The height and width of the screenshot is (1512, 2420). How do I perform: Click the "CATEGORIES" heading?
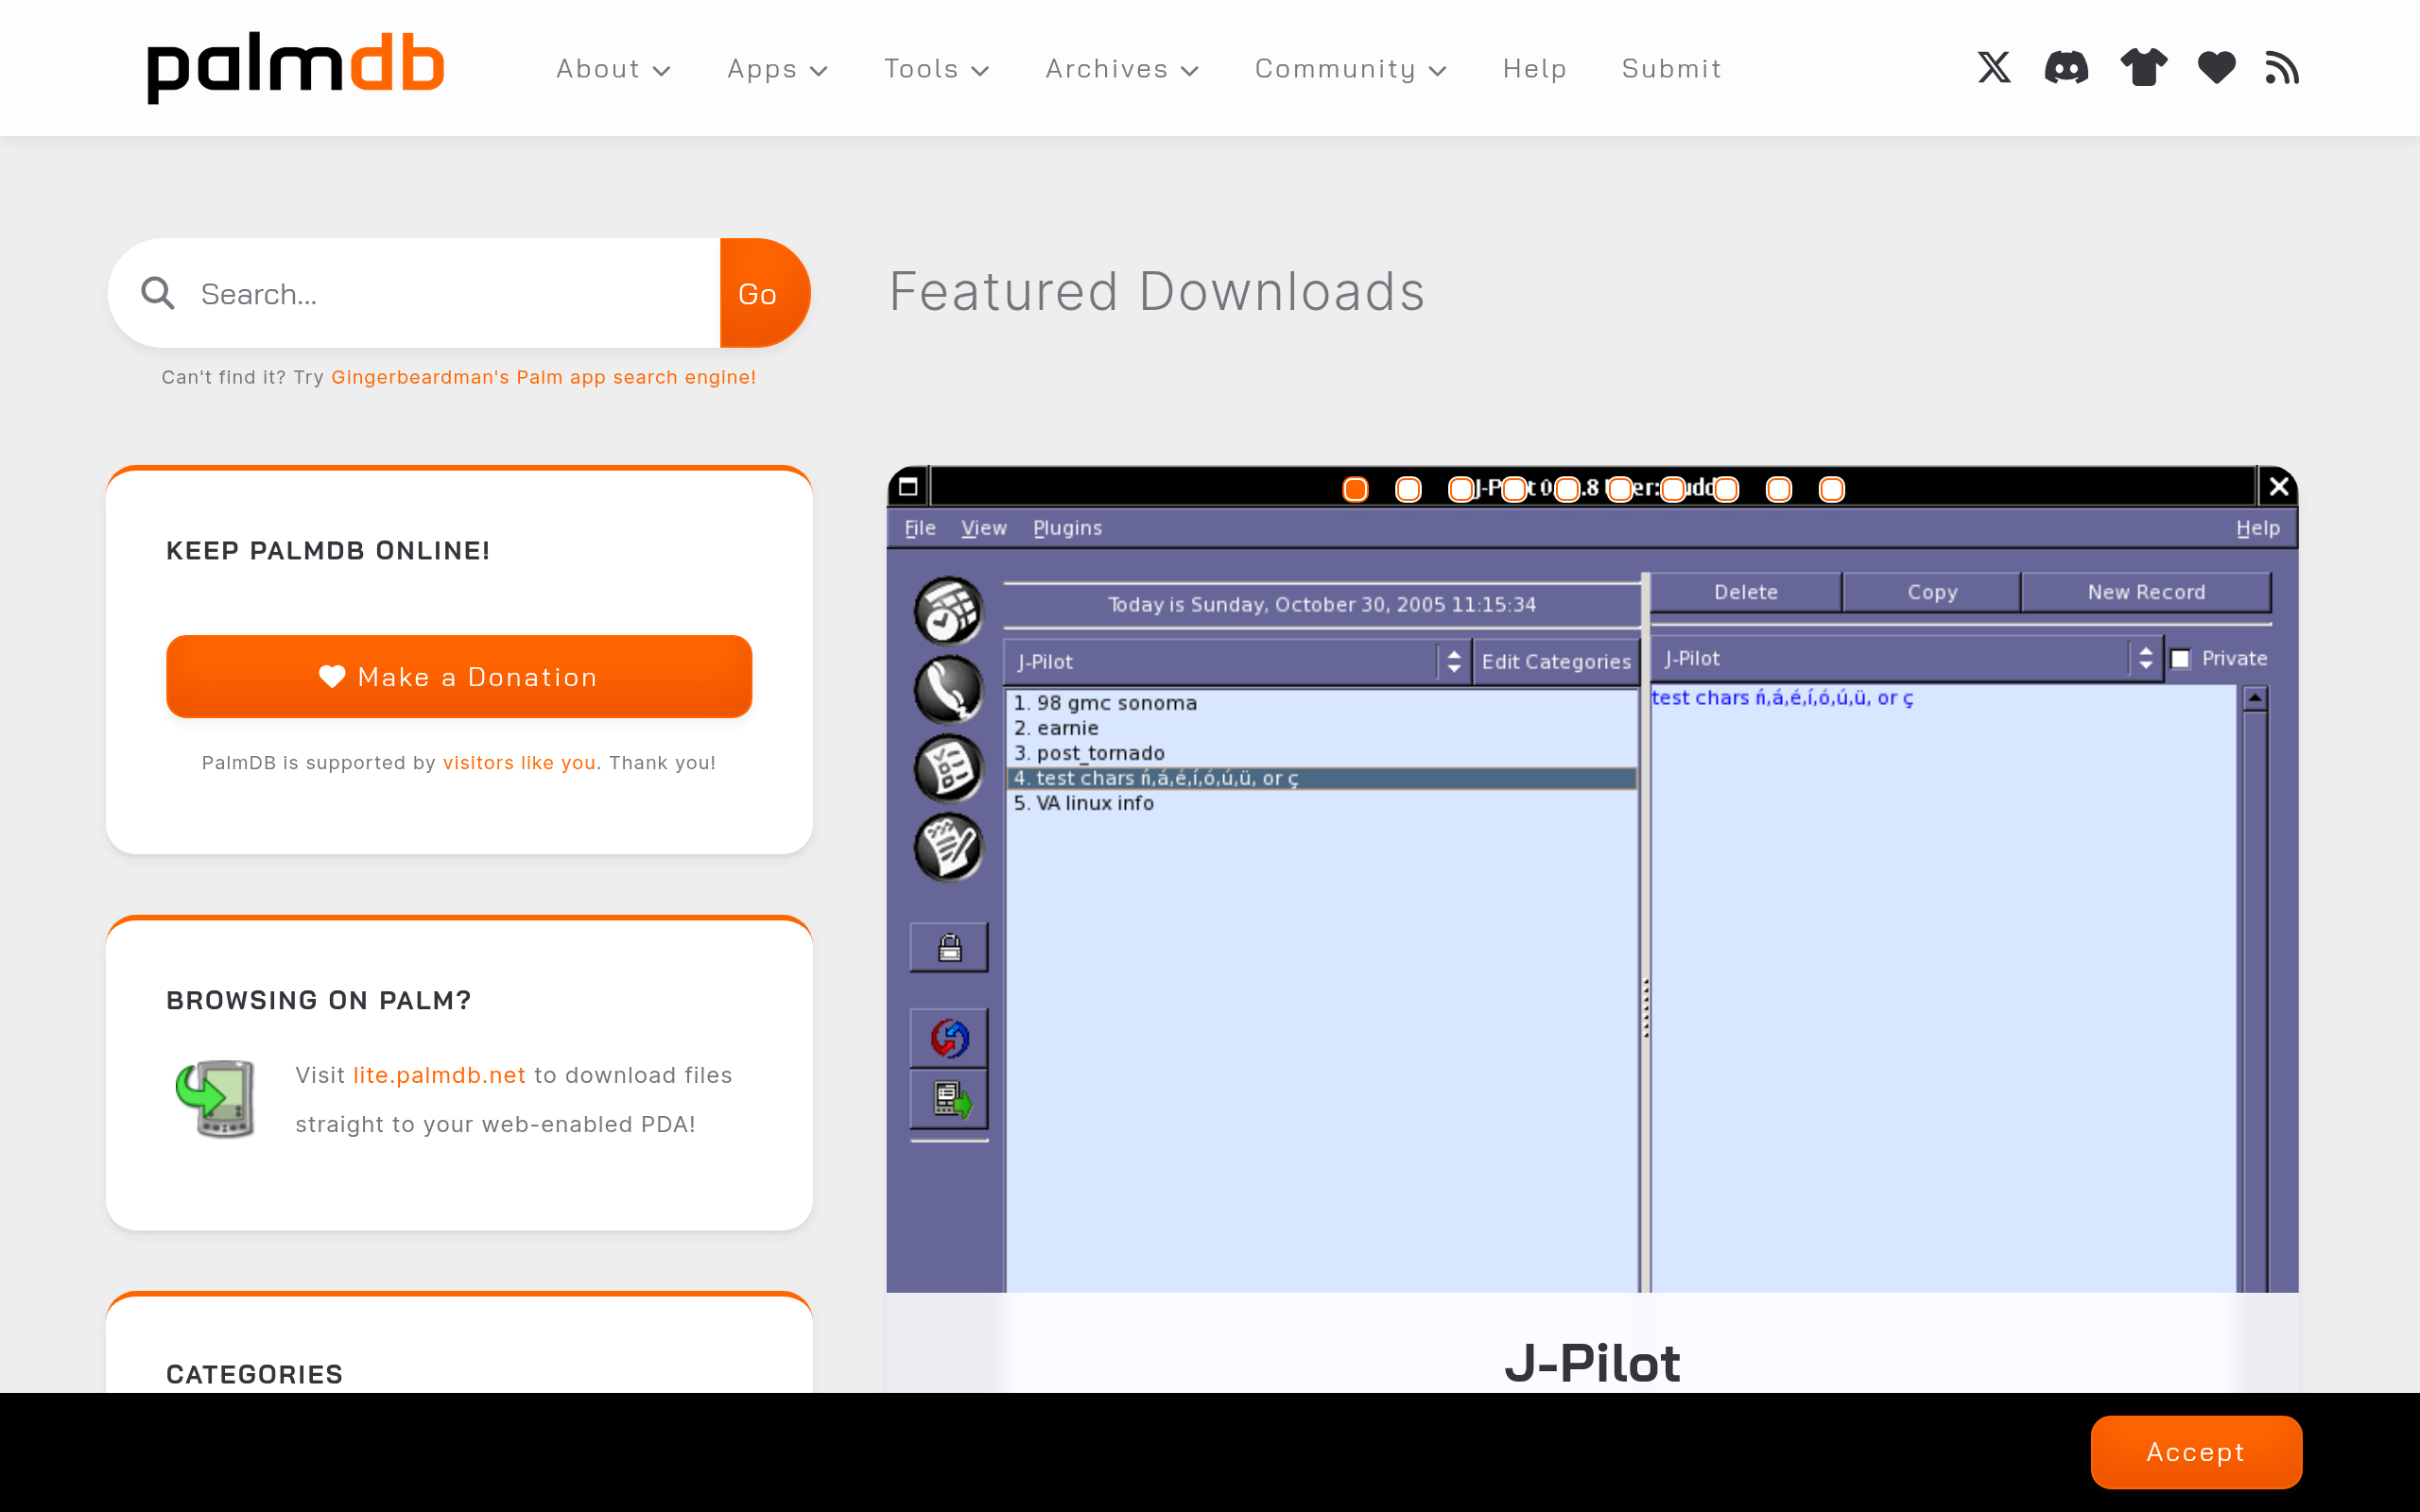pos(254,1375)
